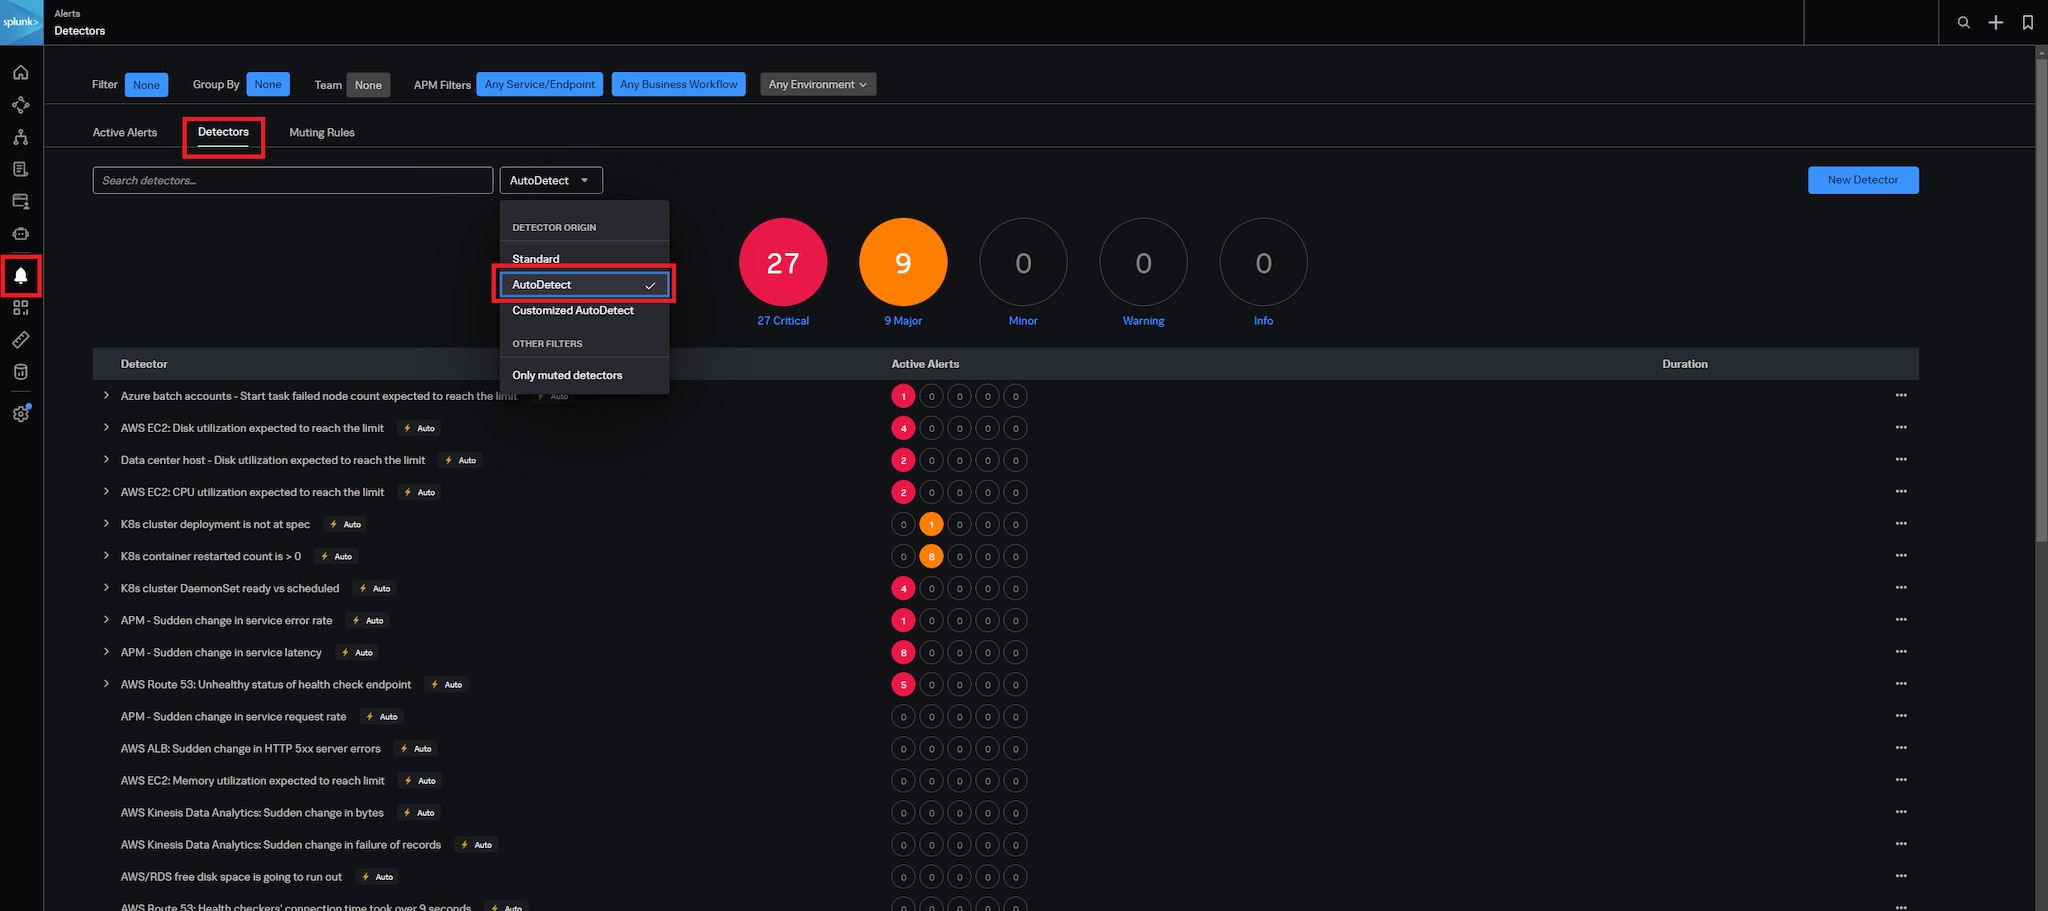Open actions menu for APM service error rate detector
The width and height of the screenshot is (2048, 911).
(x=1901, y=619)
